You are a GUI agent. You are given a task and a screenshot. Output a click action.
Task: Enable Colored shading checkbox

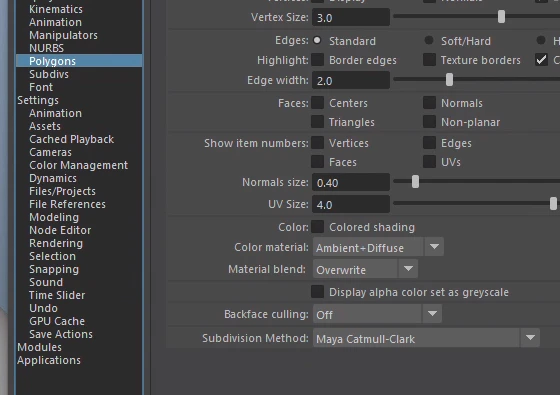point(318,226)
